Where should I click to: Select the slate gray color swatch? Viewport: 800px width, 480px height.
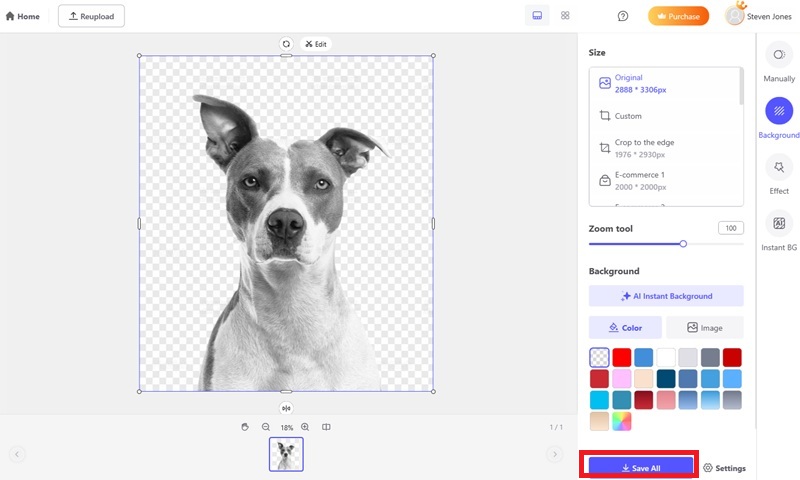710,358
